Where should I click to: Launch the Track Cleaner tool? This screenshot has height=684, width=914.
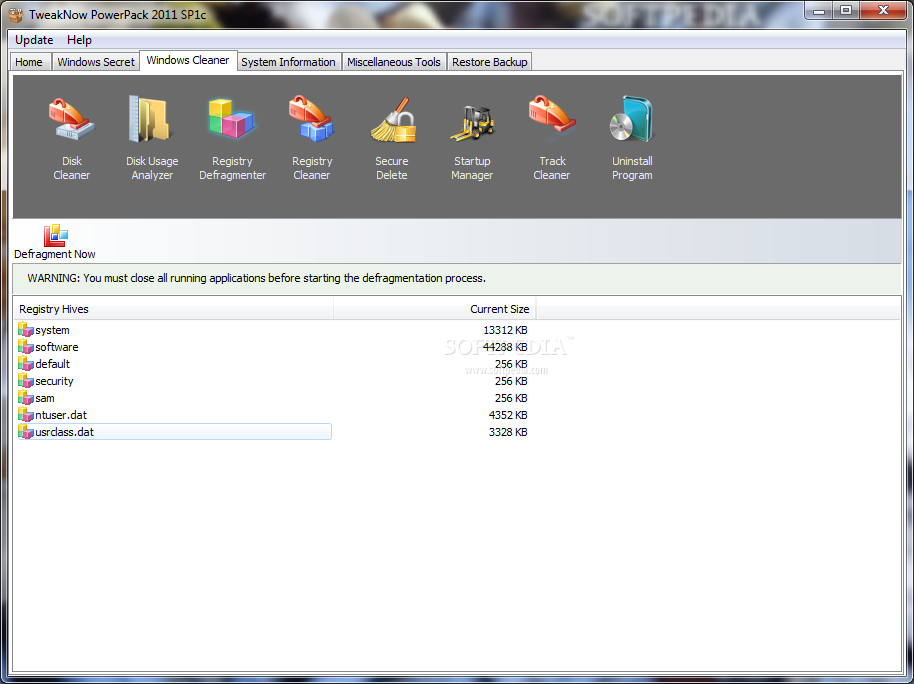click(x=551, y=139)
